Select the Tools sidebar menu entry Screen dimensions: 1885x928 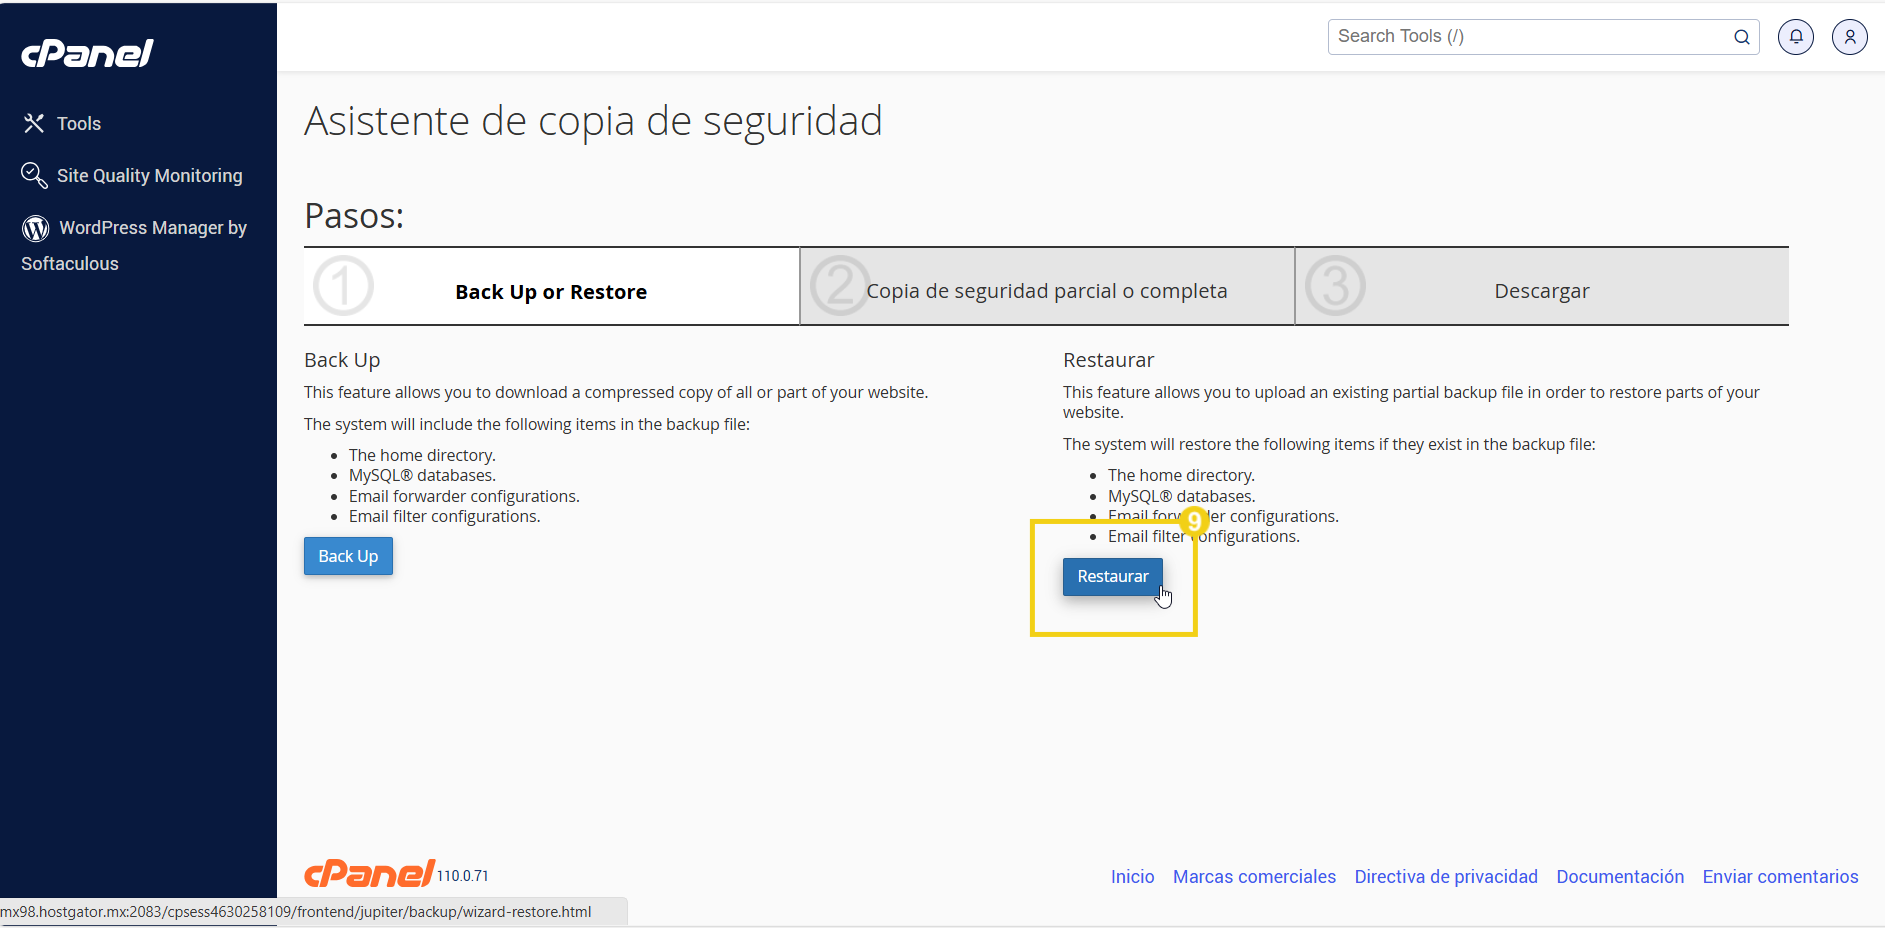(x=79, y=123)
